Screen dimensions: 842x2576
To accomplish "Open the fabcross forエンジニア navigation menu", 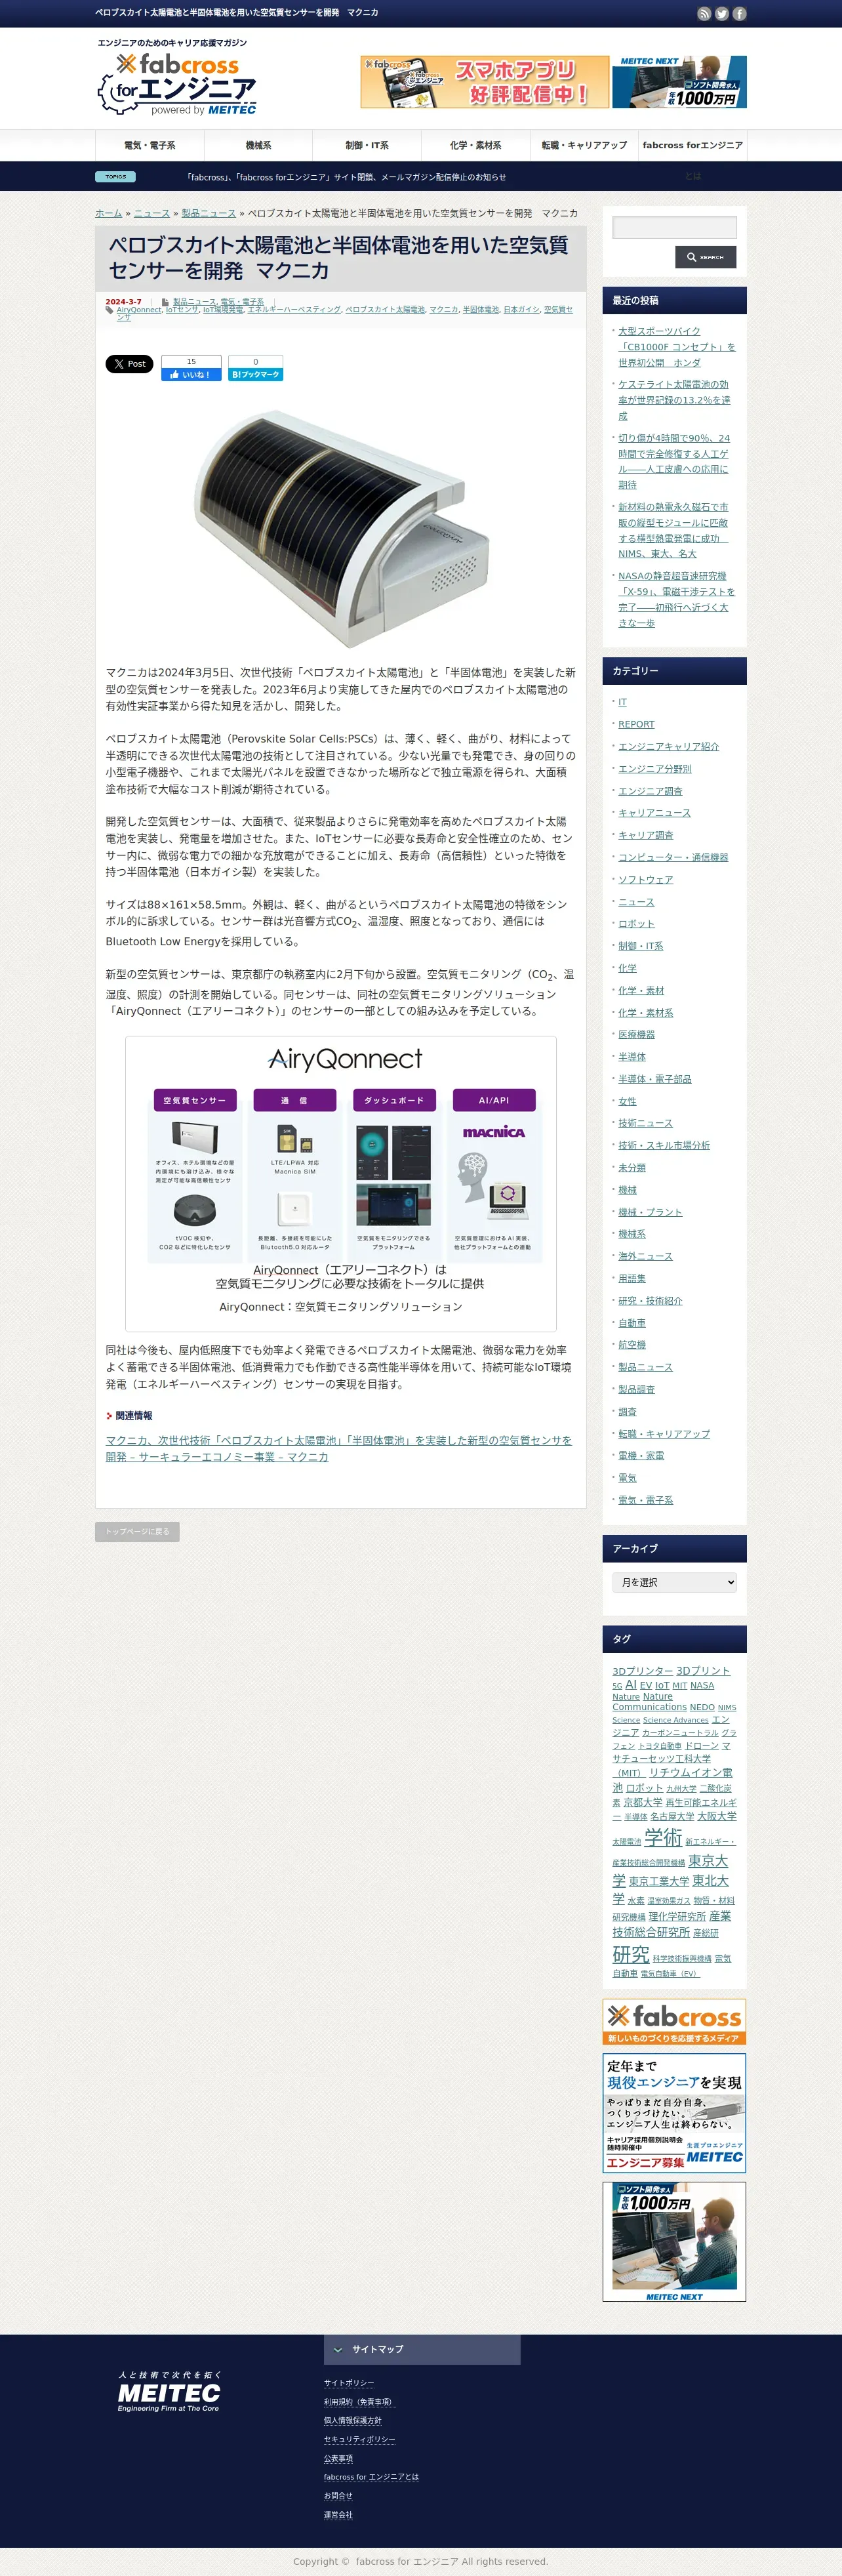I will [x=692, y=146].
